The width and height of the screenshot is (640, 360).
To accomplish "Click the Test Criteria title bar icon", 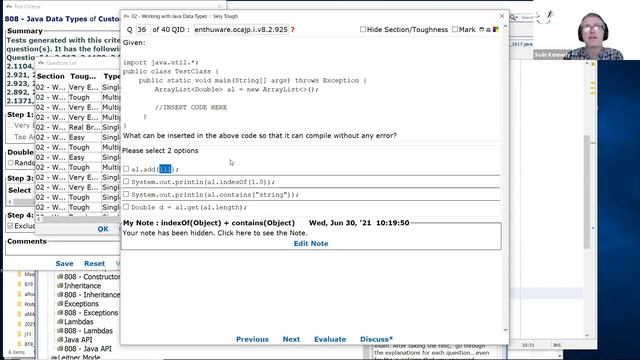I will (9, 7).
